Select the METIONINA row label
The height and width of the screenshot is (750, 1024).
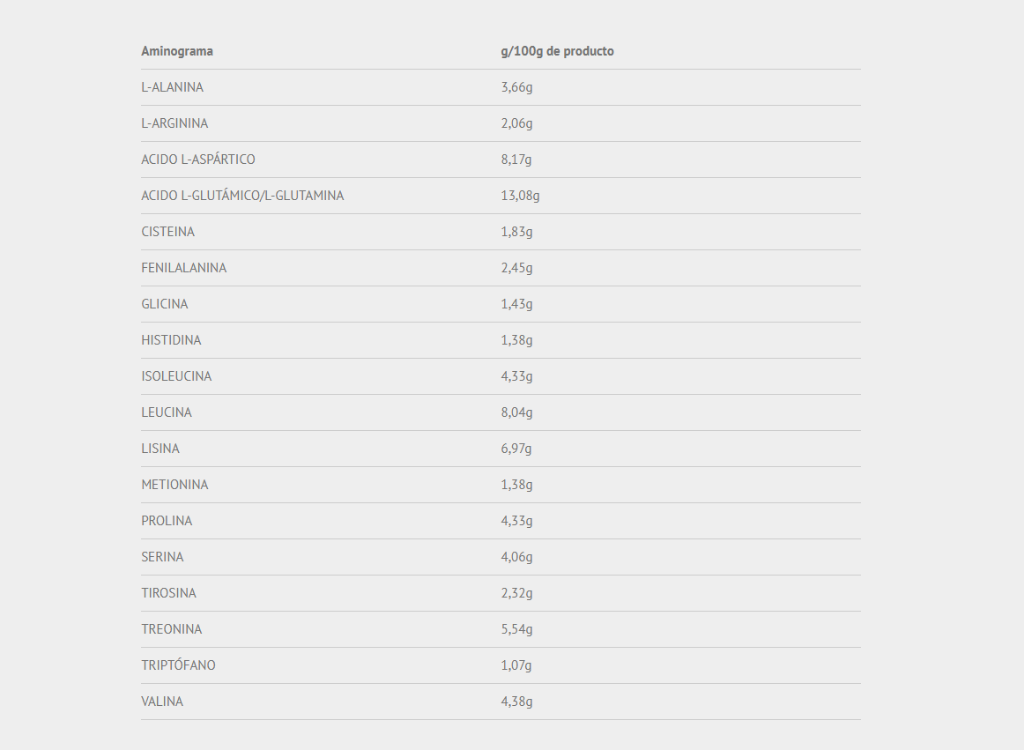click(174, 485)
